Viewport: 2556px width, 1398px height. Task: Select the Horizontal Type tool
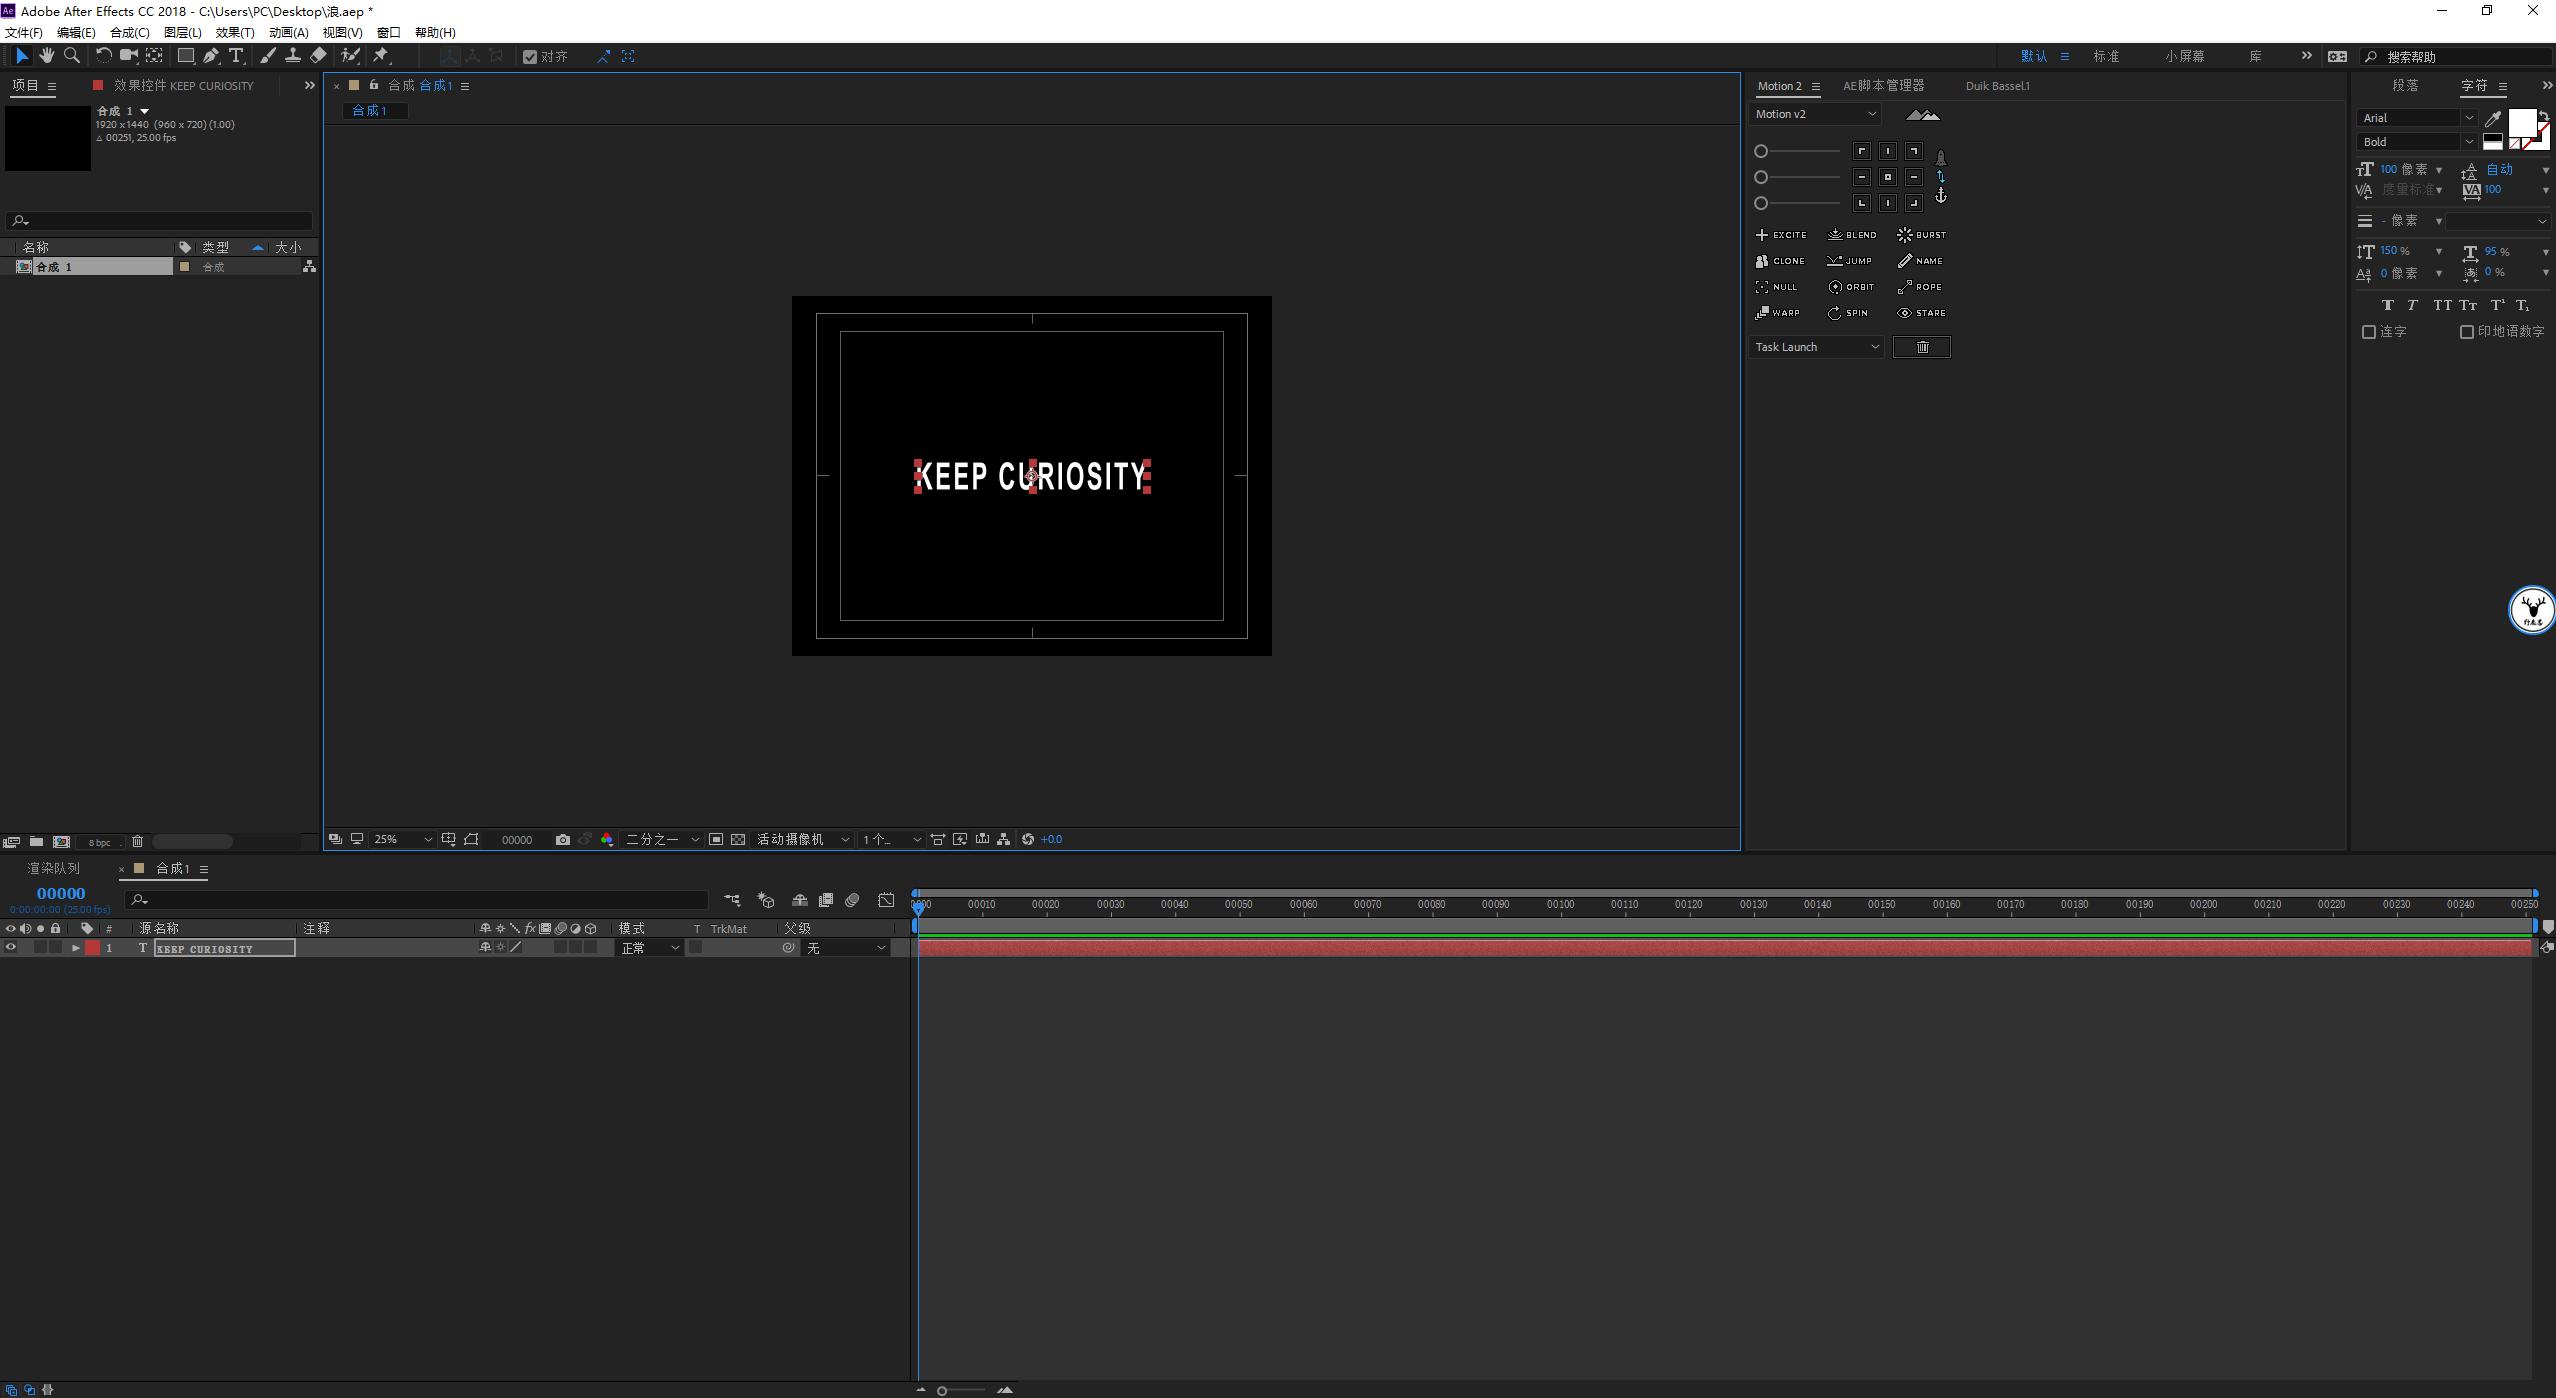tap(236, 56)
